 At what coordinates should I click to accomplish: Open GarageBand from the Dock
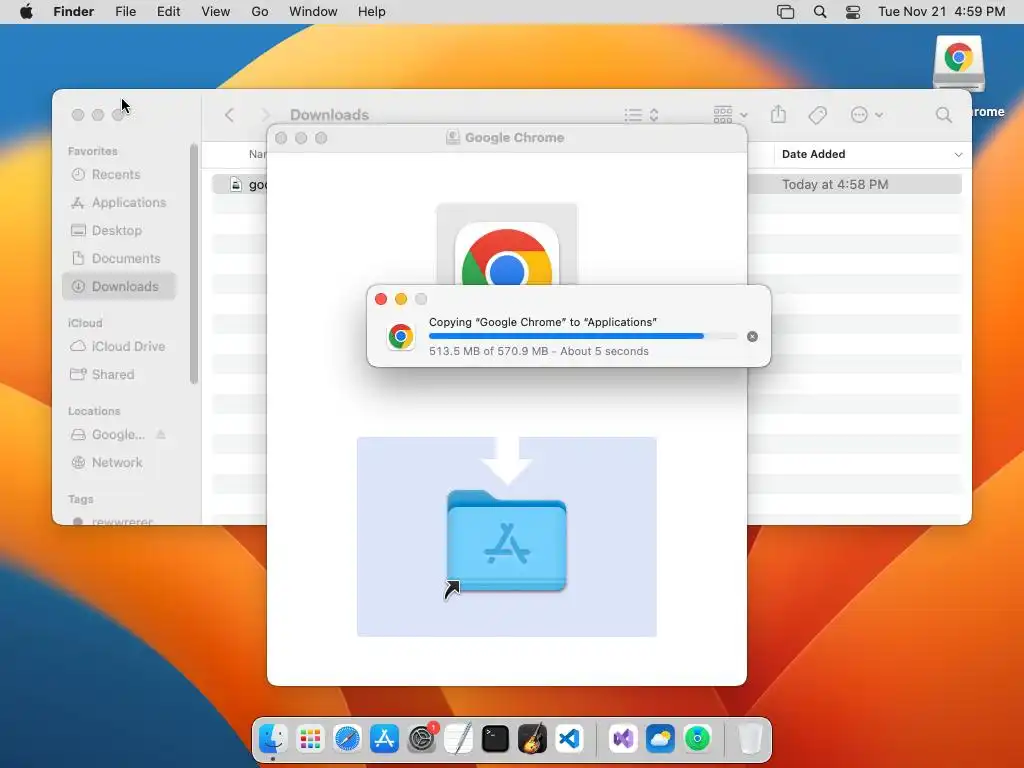click(532, 739)
